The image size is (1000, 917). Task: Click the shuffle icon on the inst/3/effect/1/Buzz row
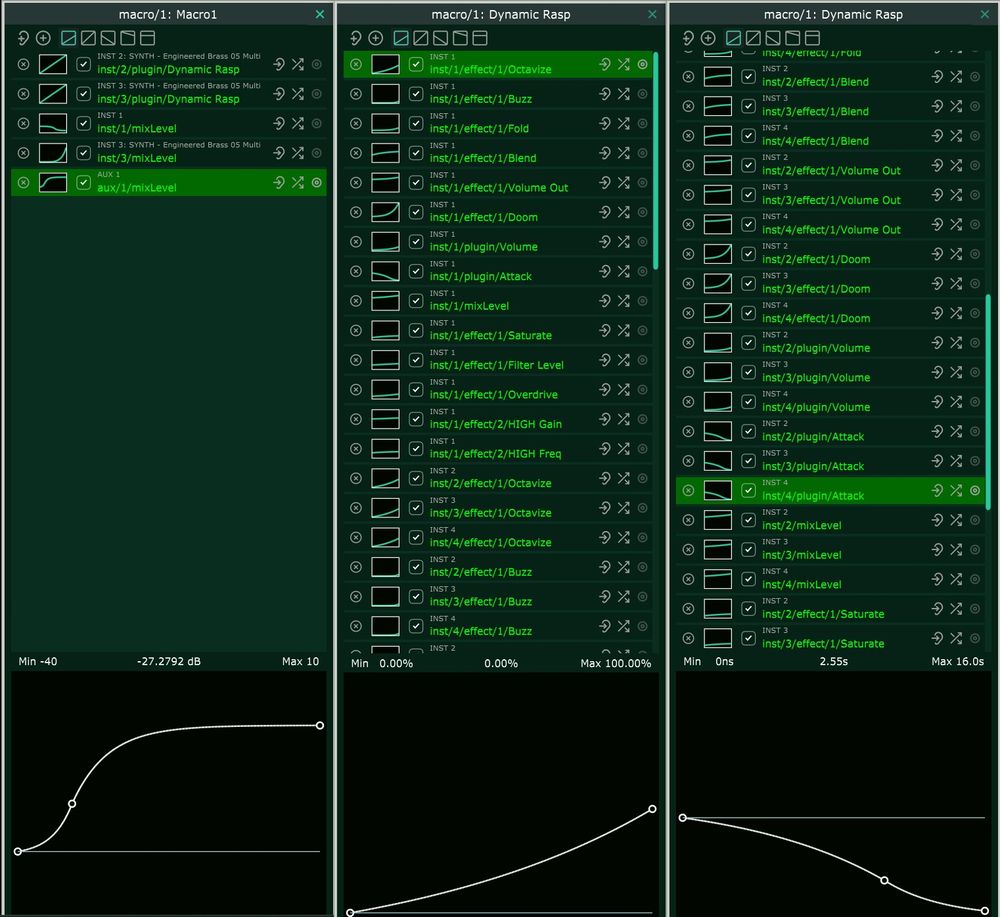(624, 596)
